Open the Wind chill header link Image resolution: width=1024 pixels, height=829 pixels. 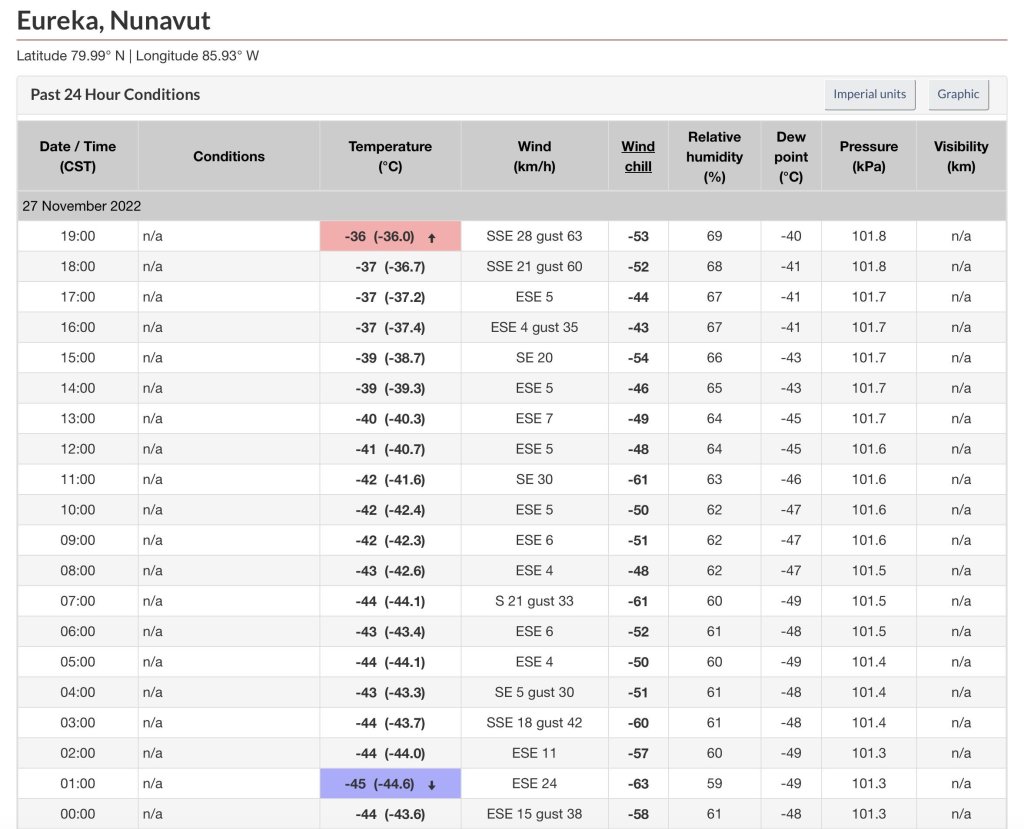tap(638, 156)
